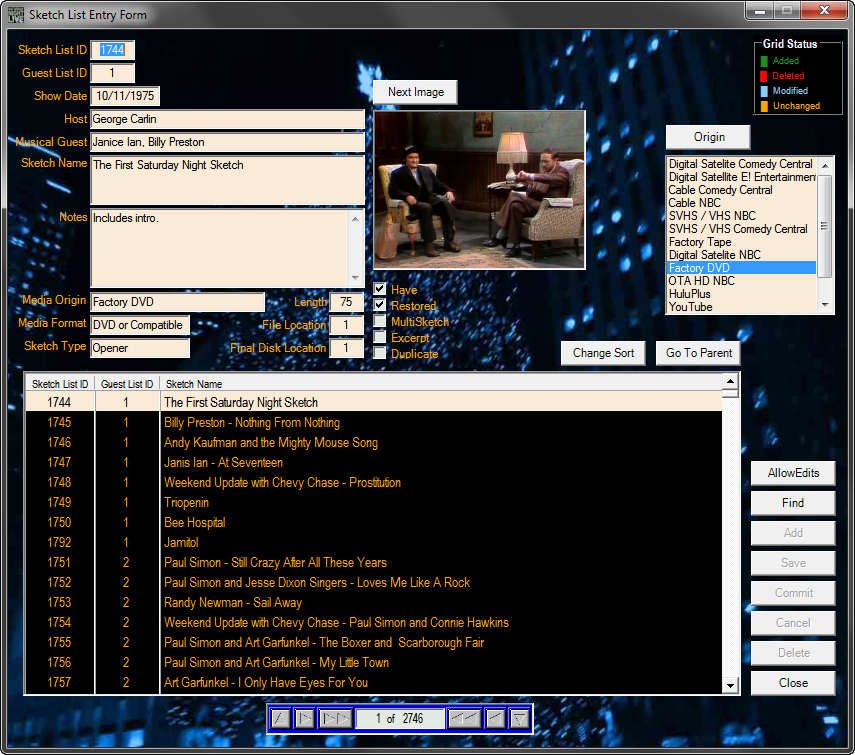Image resolution: width=855 pixels, height=755 pixels.
Task: Tick the Duplicate checkbox
Action: [x=380, y=353]
